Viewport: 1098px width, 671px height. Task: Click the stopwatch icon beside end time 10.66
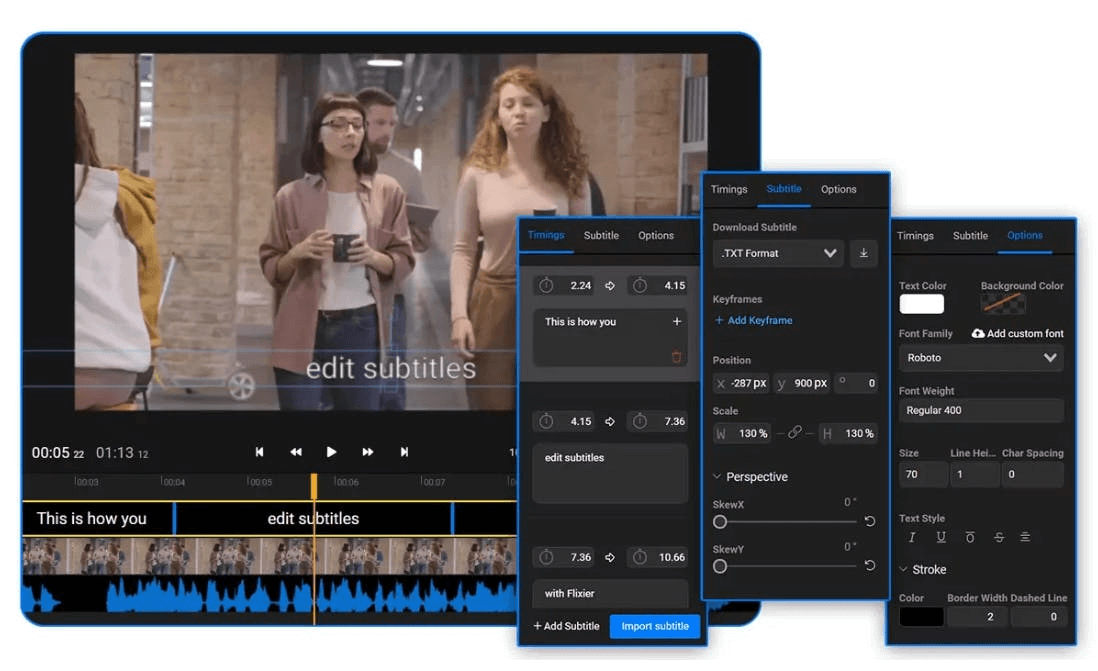pyautogui.click(x=639, y=557)
